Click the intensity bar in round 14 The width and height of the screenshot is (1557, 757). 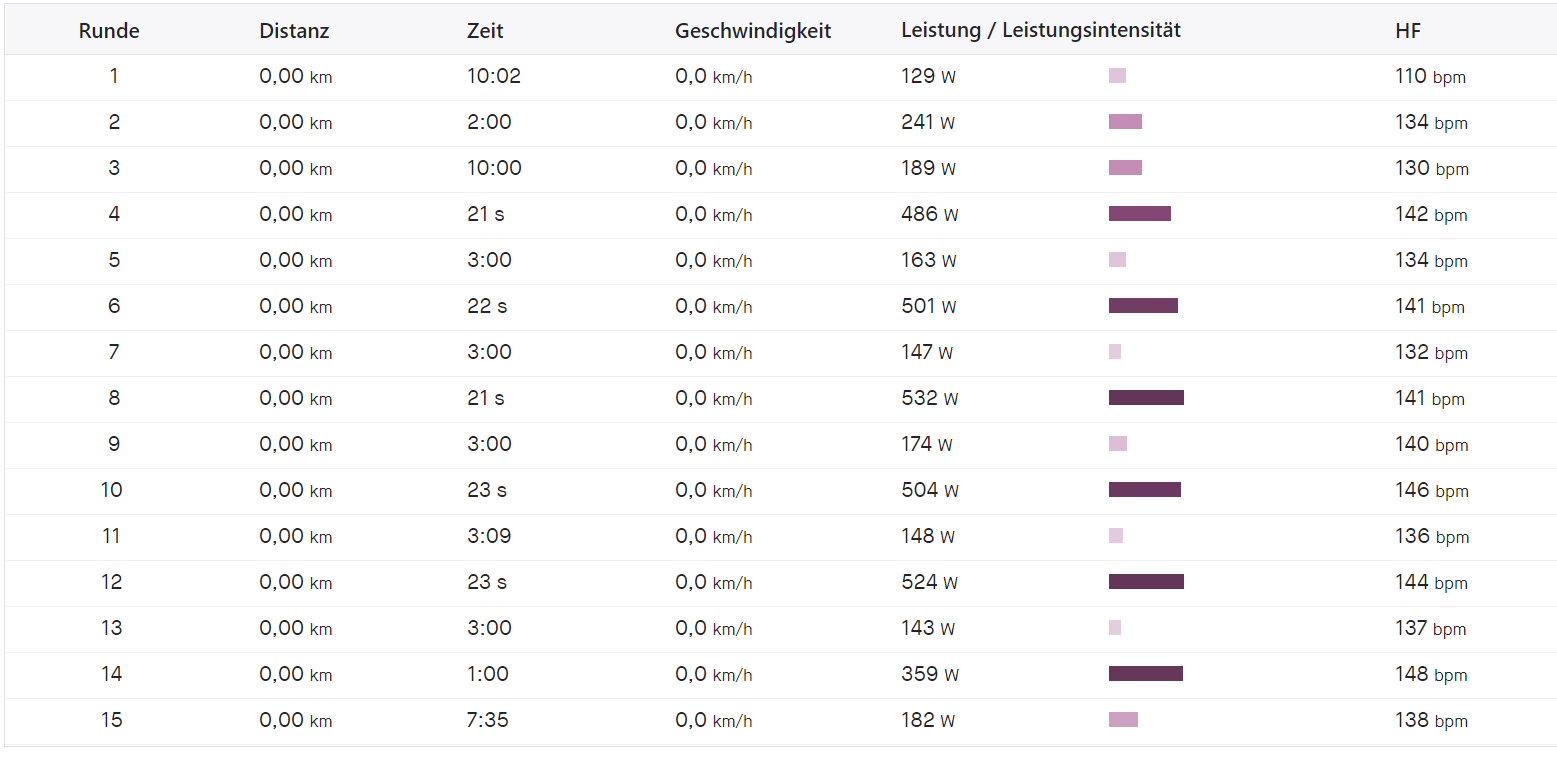coord(1145,674)
